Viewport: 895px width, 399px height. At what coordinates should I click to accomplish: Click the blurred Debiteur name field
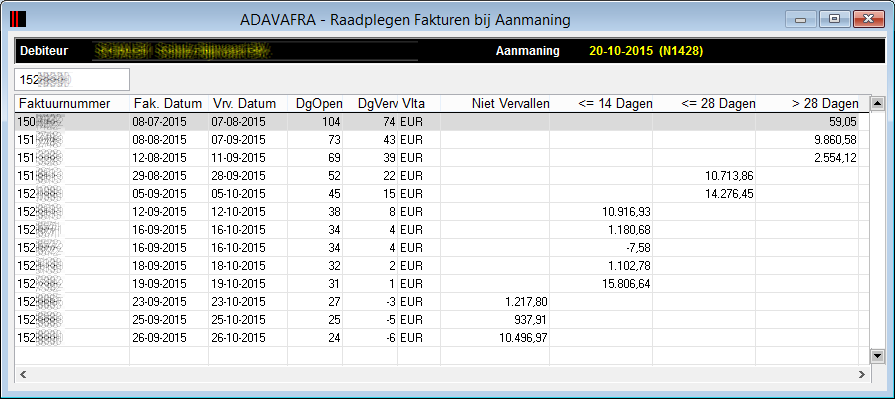click(x=255, y=51)
